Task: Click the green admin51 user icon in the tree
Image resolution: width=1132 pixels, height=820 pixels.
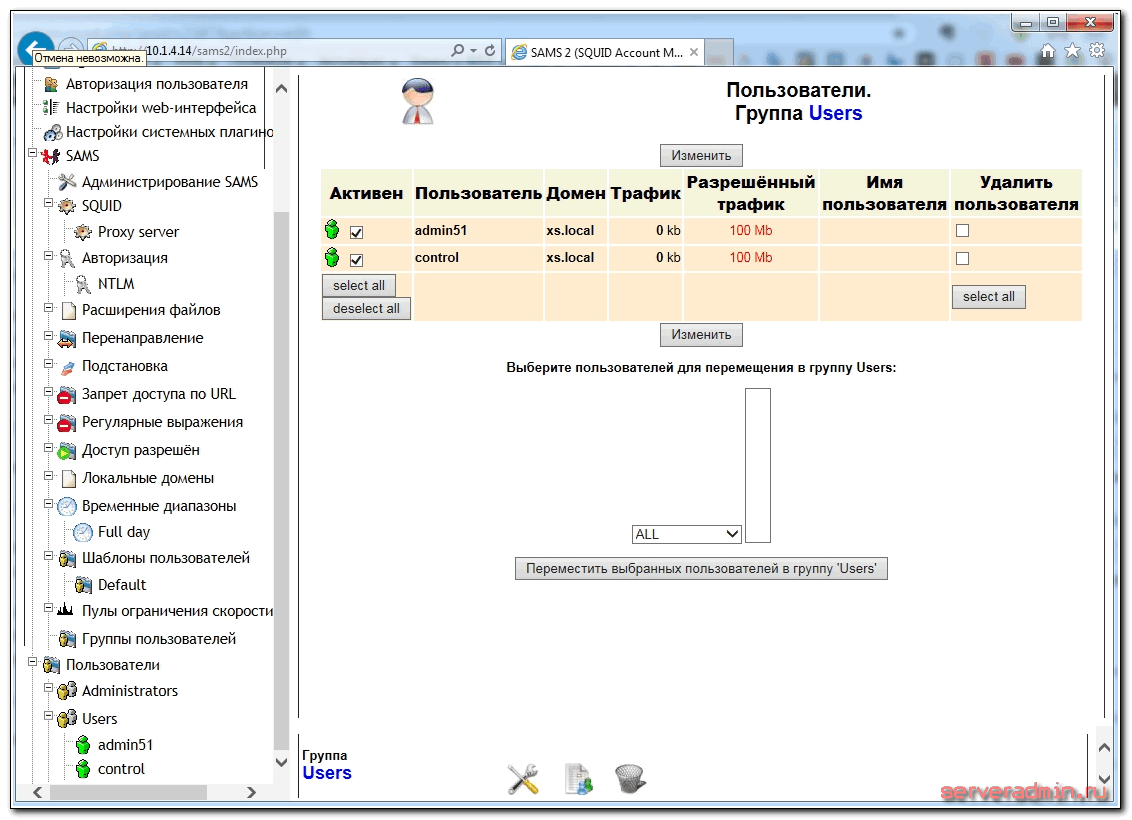Action: (82, 744)
